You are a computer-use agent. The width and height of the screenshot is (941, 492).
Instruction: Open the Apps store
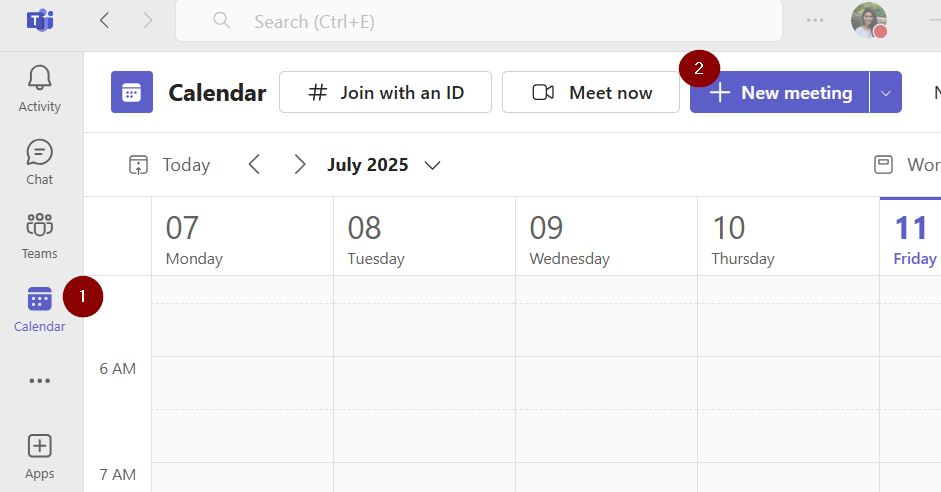pyautogui.click(x=40, y=455)
